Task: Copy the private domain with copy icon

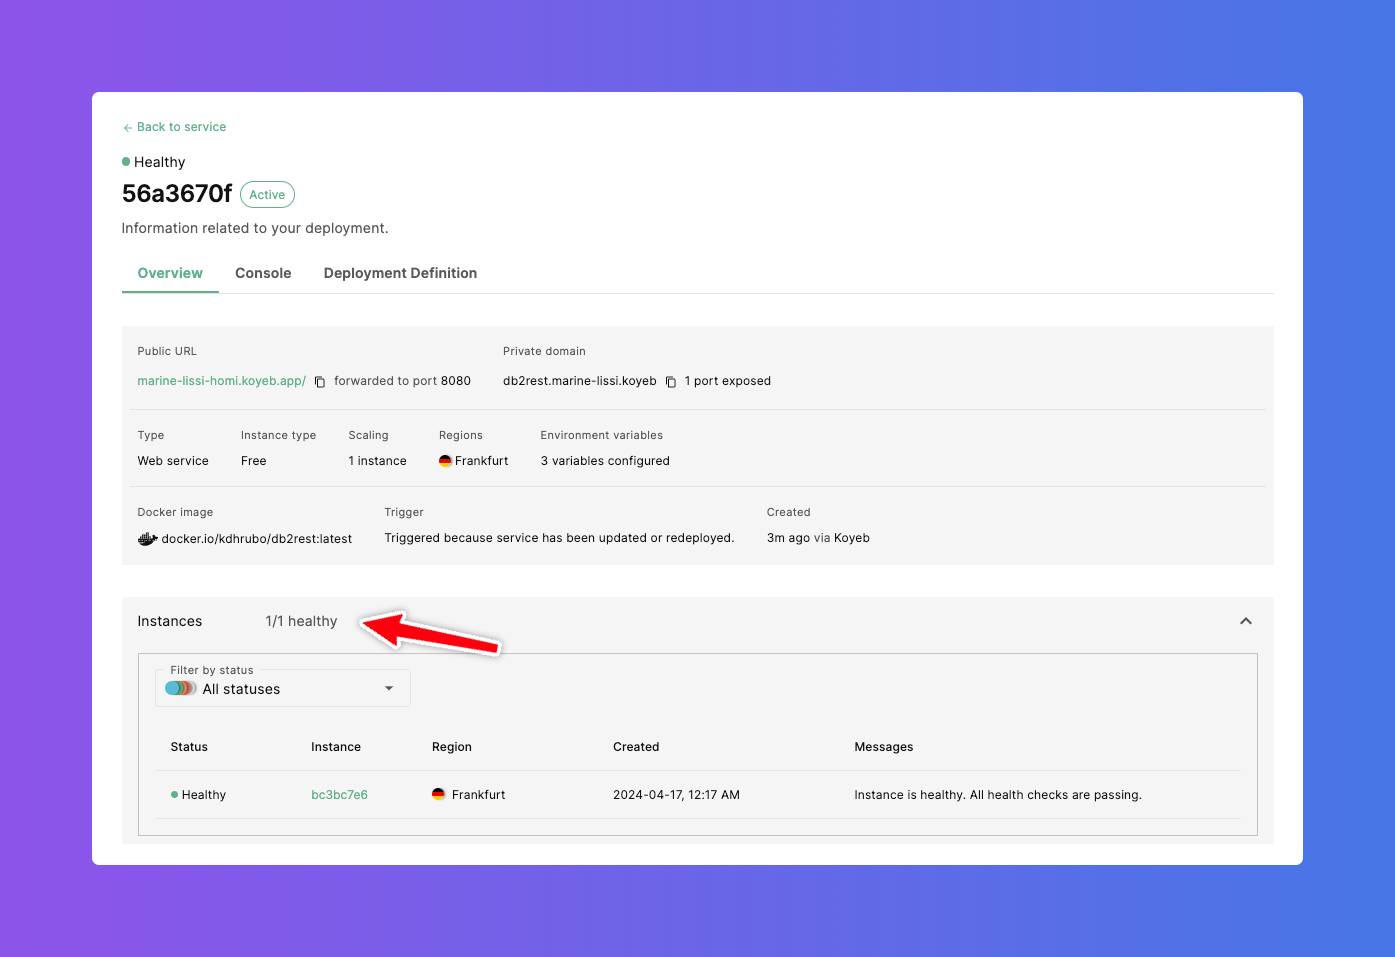Action: 671,382
